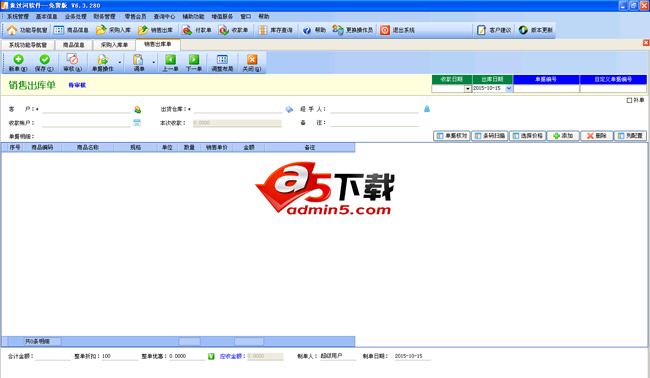Click the 单据操作 document operations icon
Screen dimensions: 650x378
click(102, 59)
